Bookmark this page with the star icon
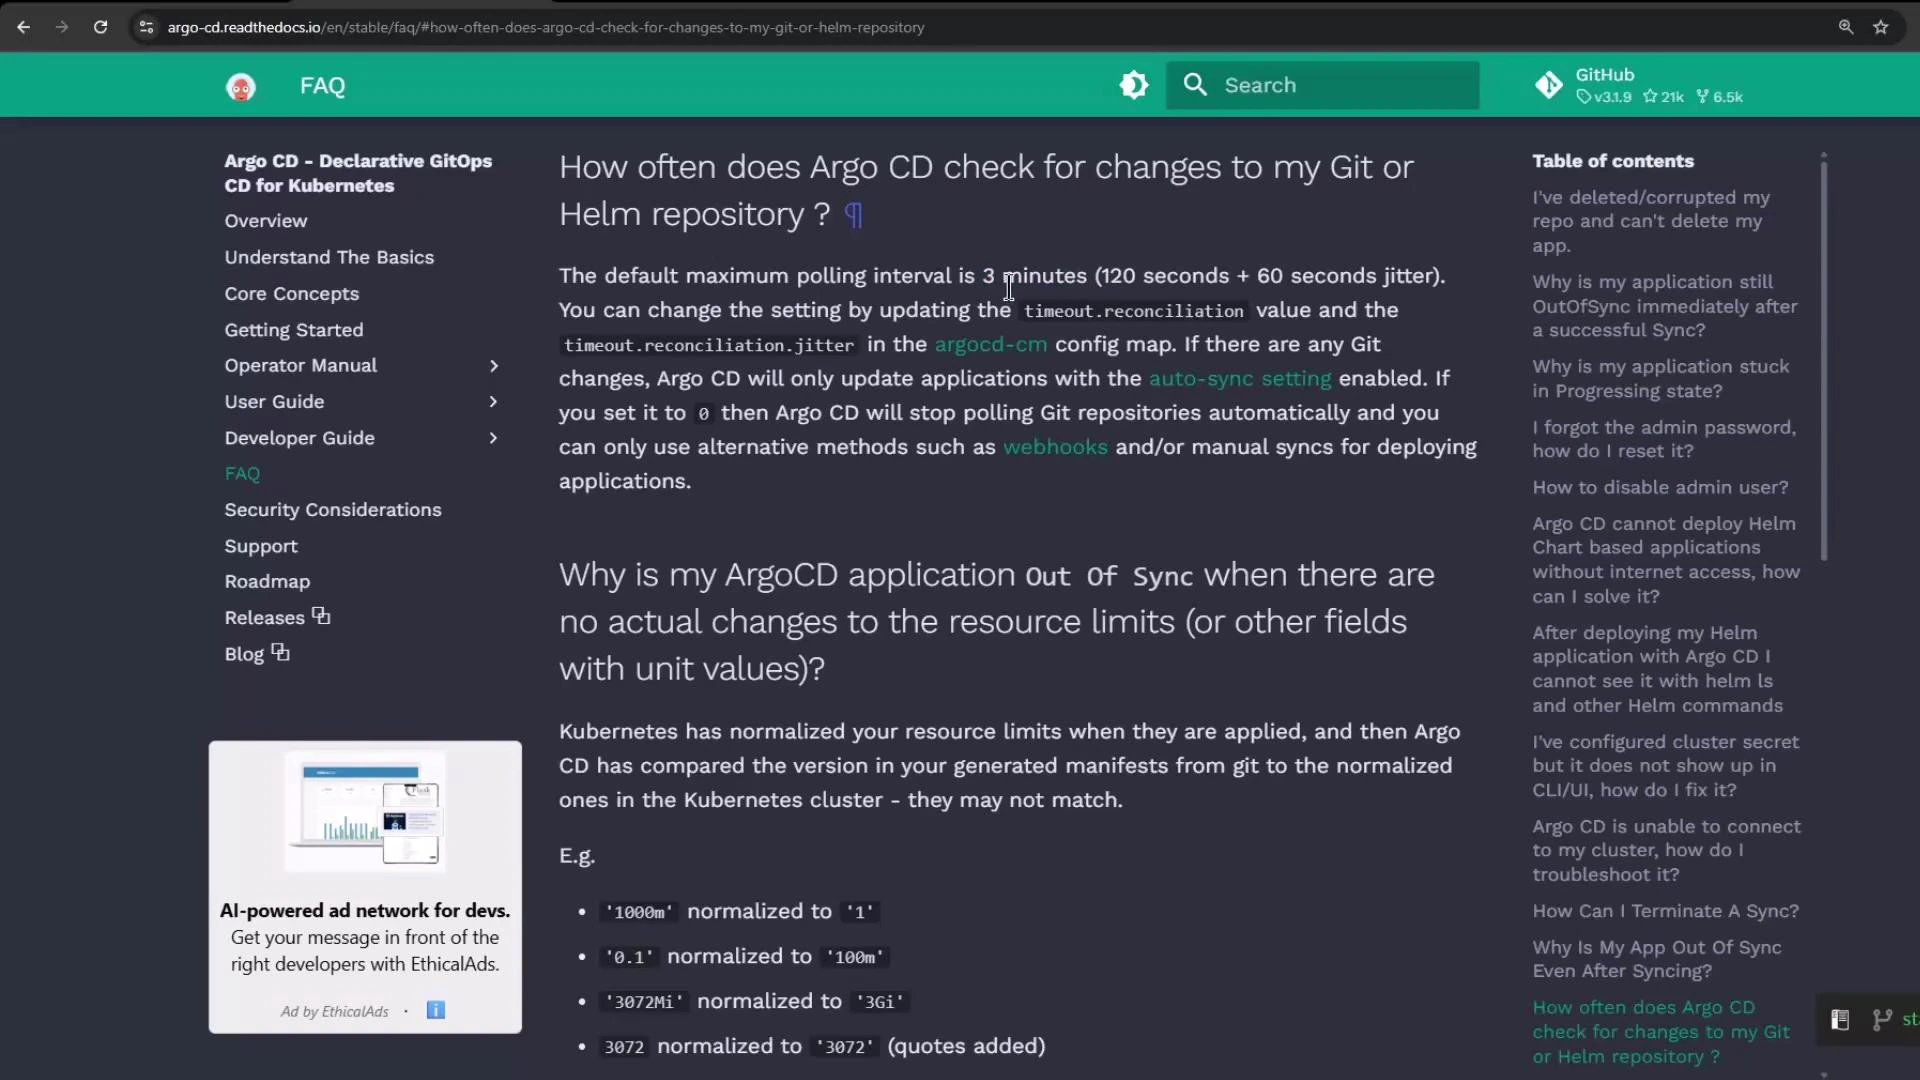This screenshot has height=1080, width=1920. click(x=1881, y=27)
